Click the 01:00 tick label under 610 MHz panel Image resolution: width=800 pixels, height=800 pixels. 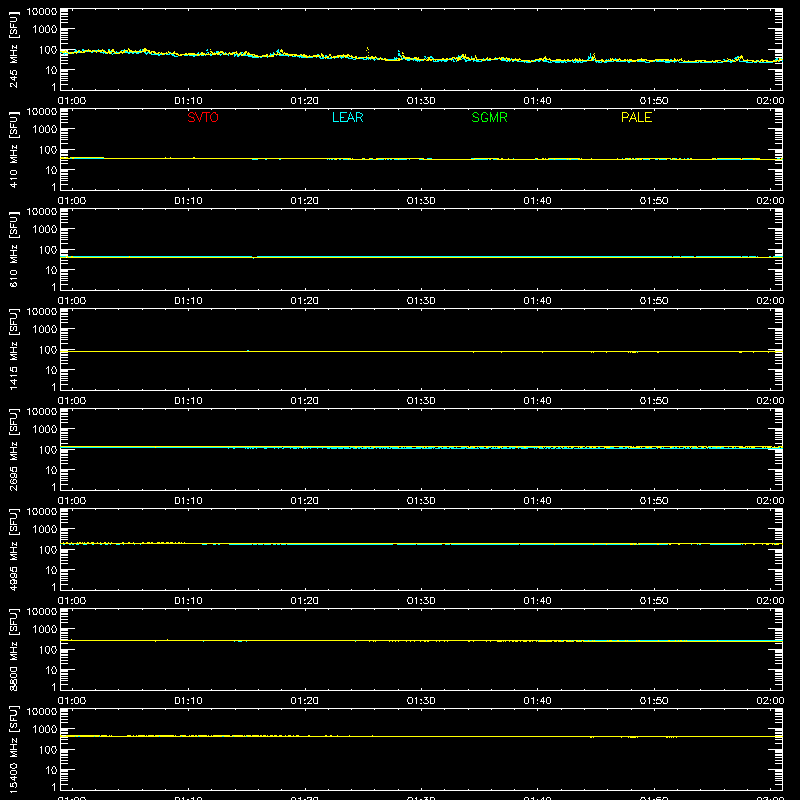[72, 301]
